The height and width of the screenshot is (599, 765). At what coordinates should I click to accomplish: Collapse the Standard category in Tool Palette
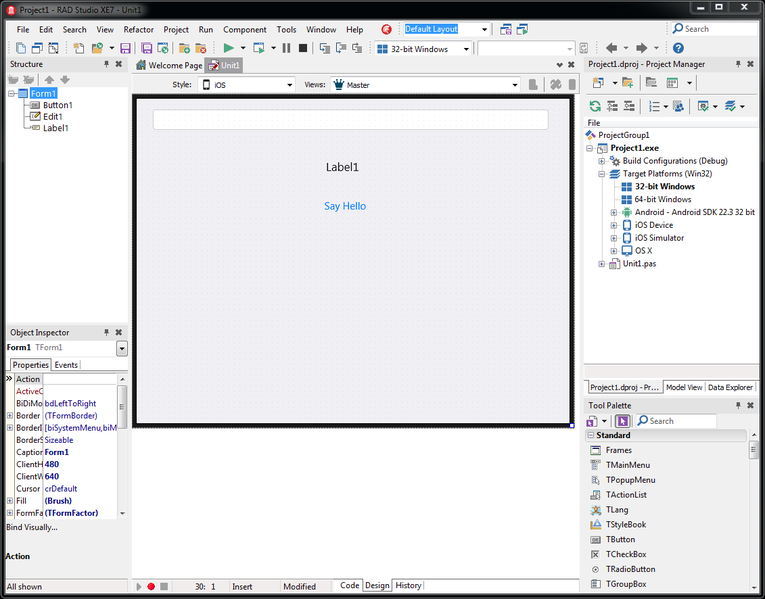pyautogui.click(x=591, y=435)
